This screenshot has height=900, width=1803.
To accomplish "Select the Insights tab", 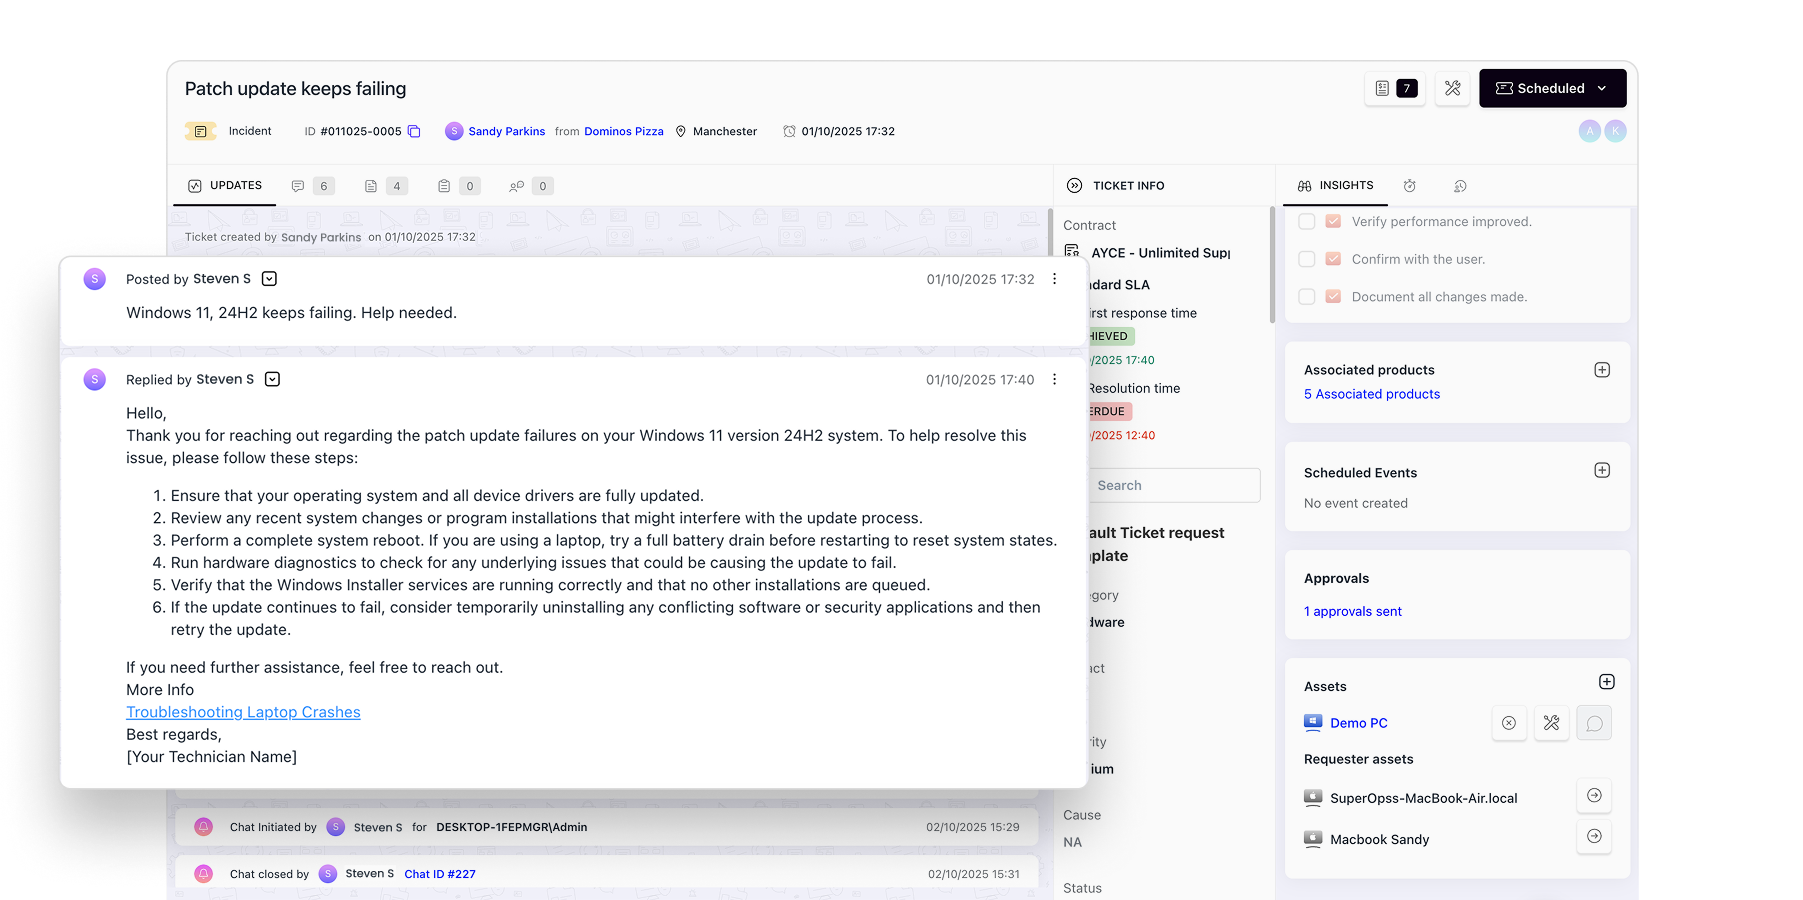I will [1335, 186].
